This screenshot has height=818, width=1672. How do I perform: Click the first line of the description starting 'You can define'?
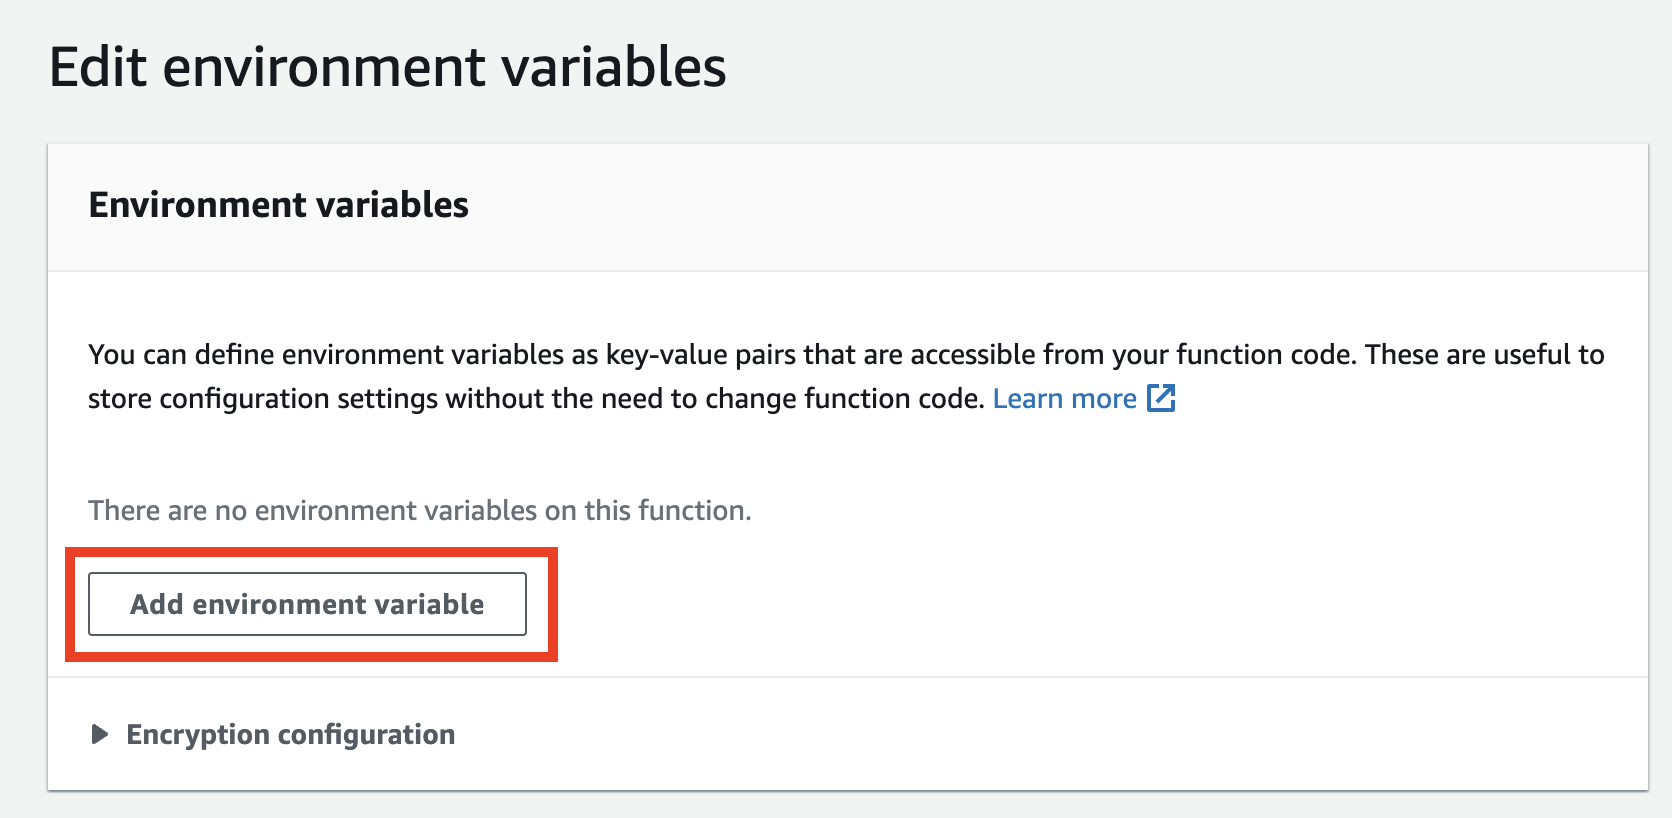coord(845,355)
